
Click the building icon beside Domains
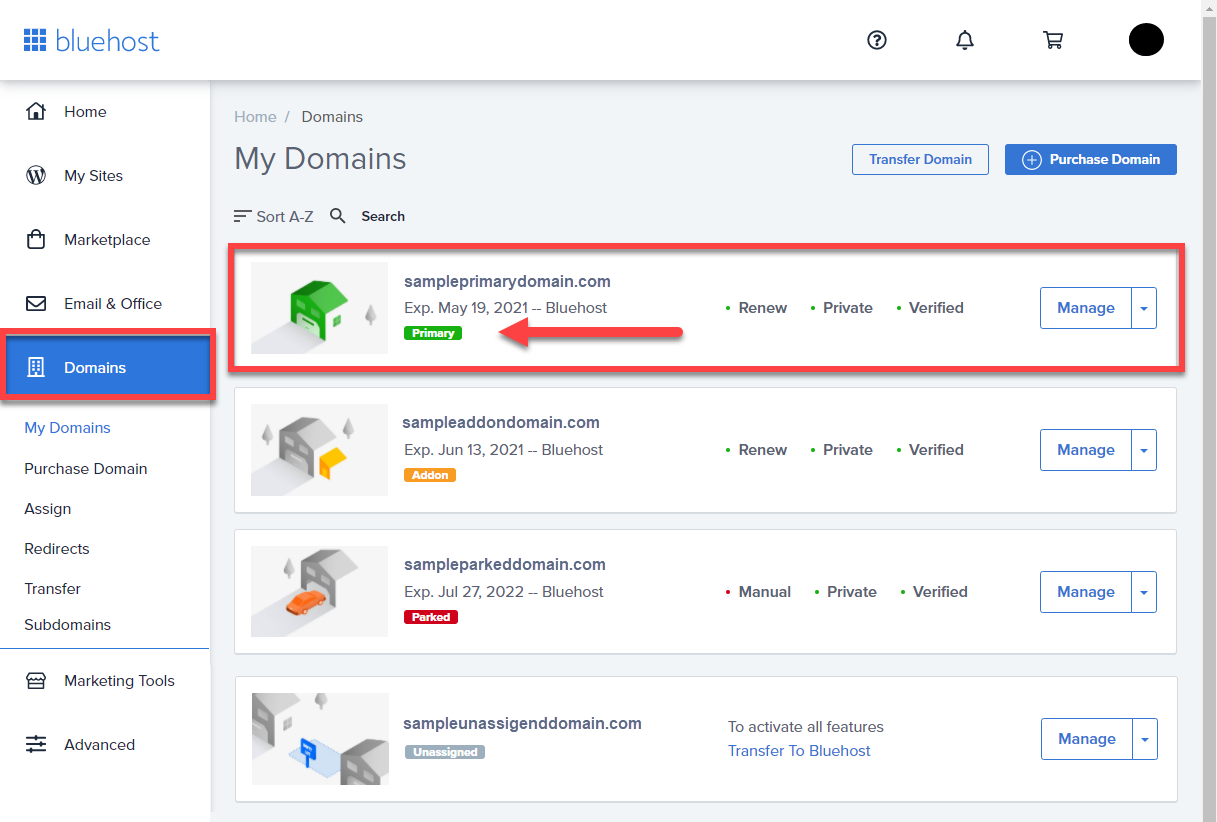pyautogui.click(x=36, y=367)
